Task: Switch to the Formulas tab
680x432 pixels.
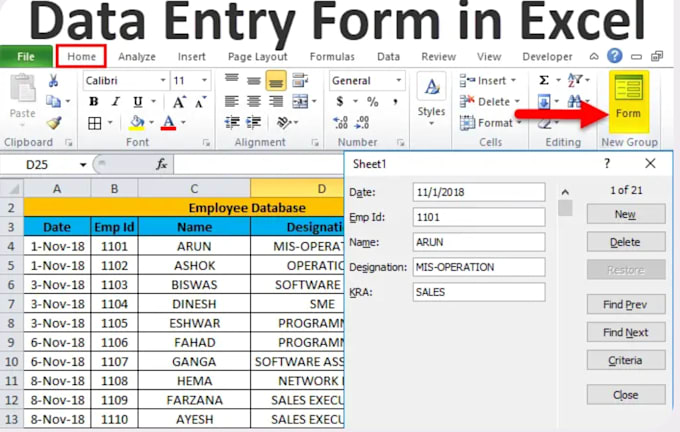Action: pyautogui.click(x=332, y=57)
